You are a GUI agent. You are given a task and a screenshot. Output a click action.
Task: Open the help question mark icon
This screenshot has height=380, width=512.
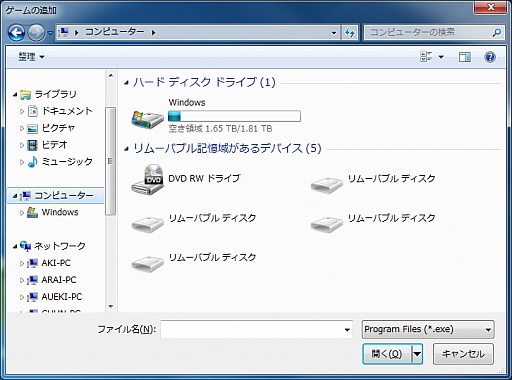tap(490, 57)
